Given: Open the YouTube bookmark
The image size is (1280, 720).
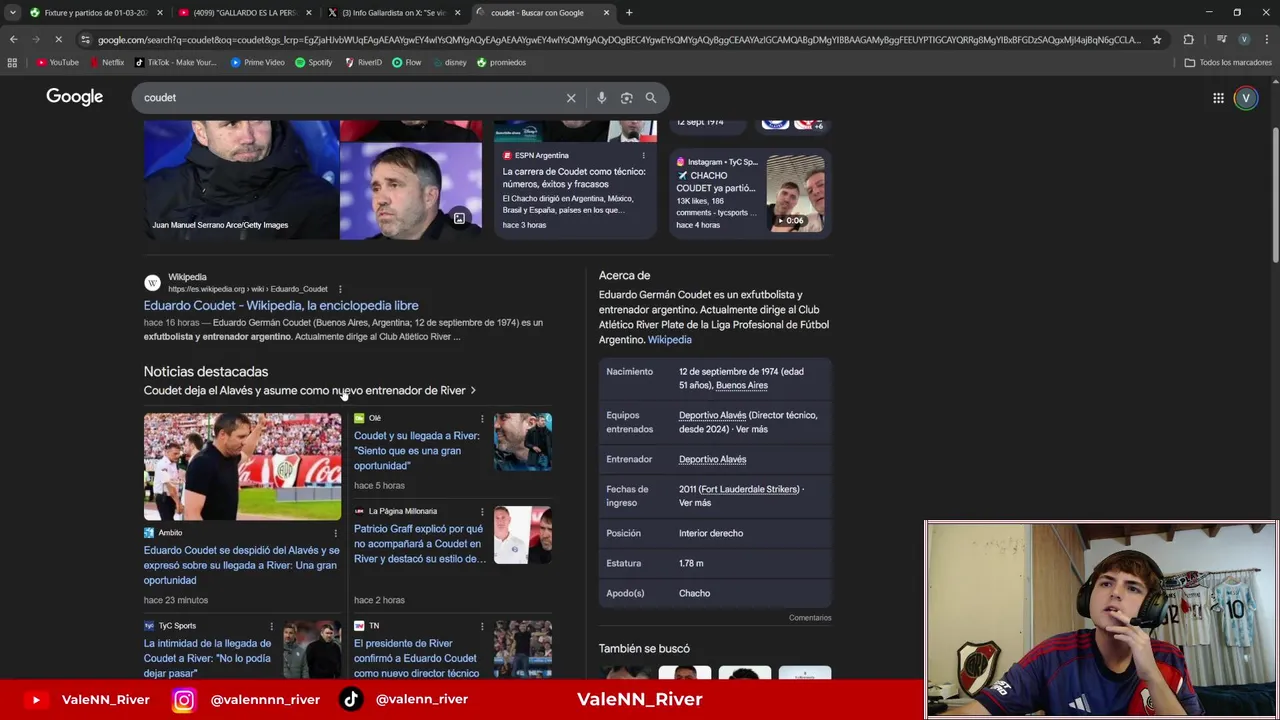Looking at the screenshot, I should point(57,62).
